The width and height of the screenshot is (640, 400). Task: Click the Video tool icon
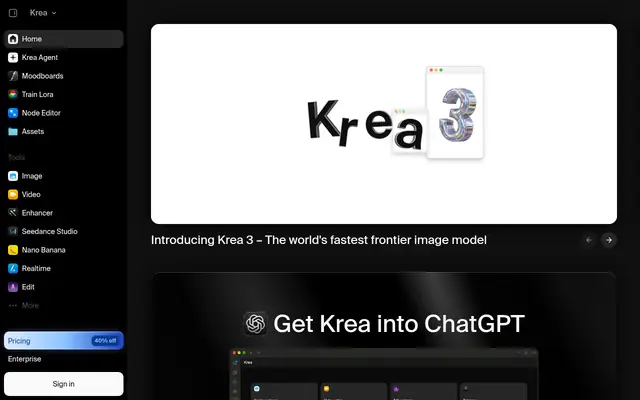[x=13, y=194]
